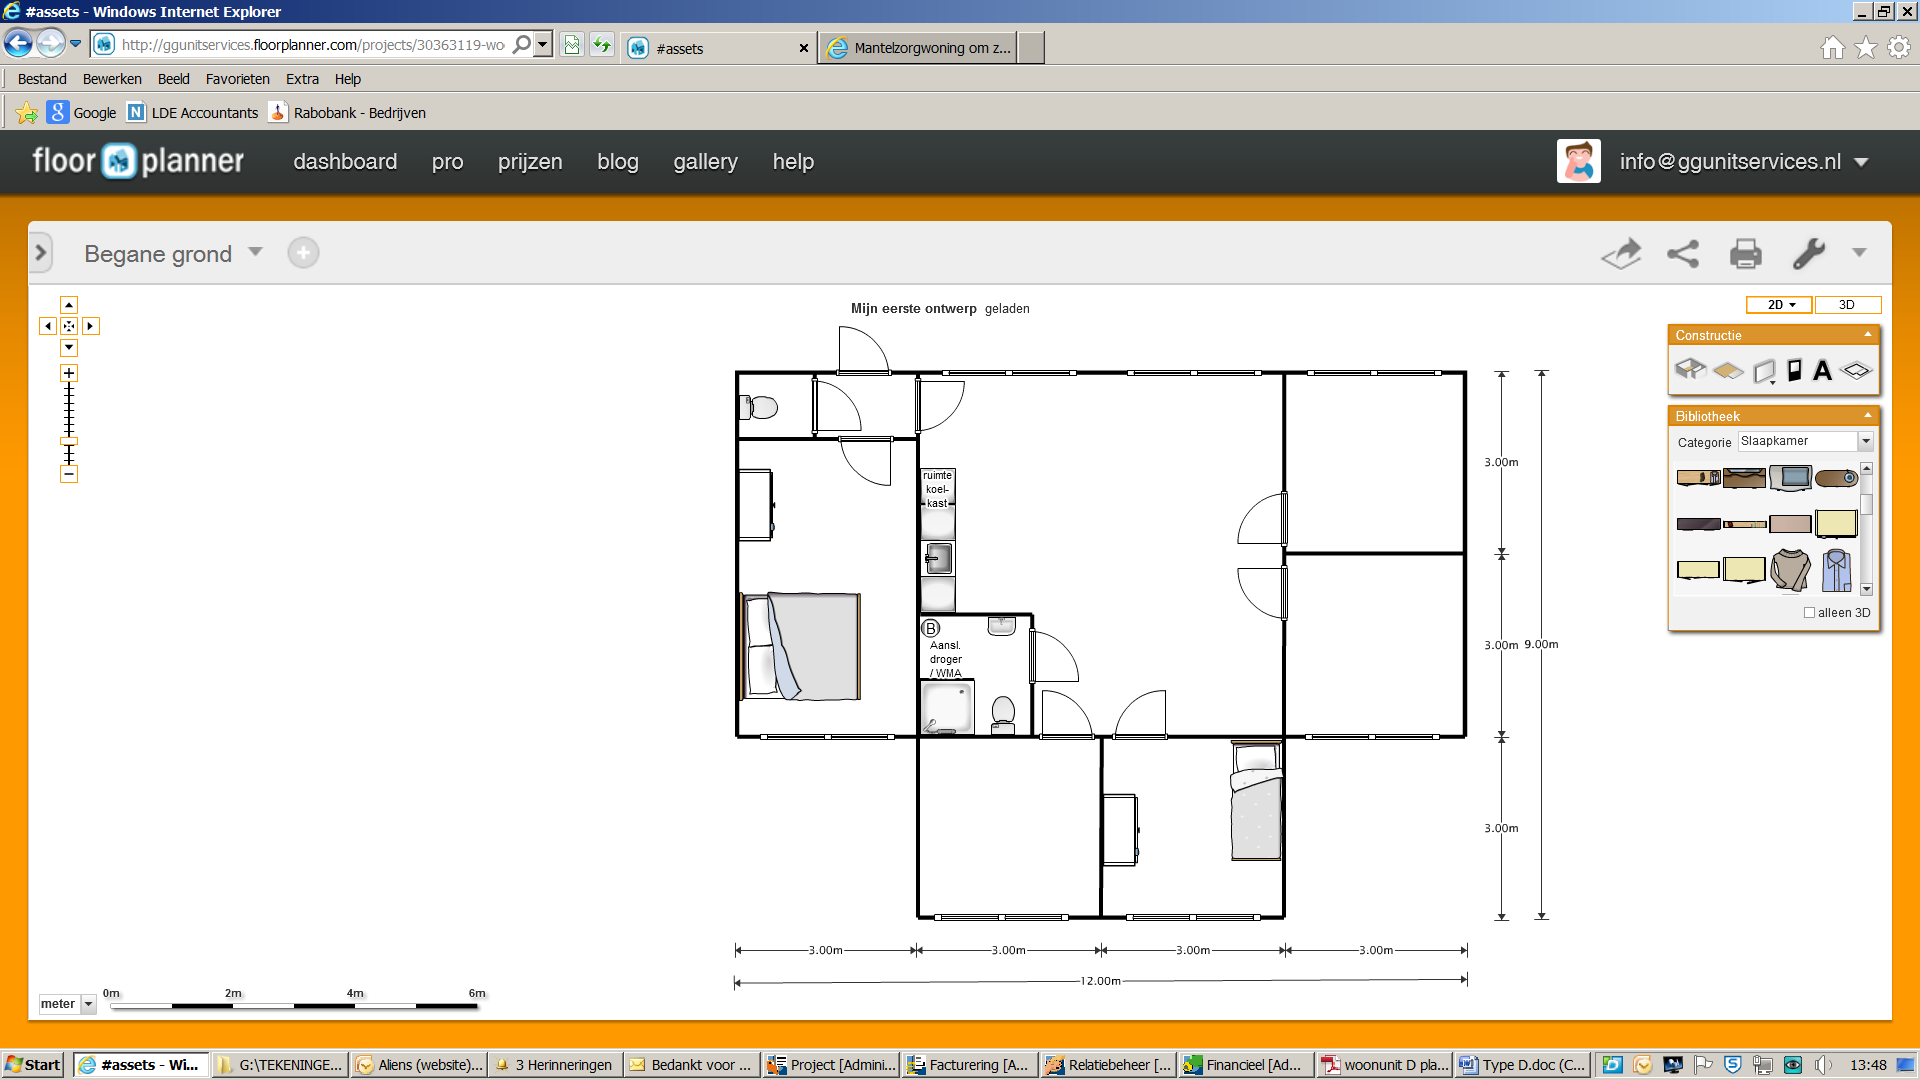Expand the left sidebar chevron
Viewport: 1920px width, 1080px height.
(x=41, y=253)
